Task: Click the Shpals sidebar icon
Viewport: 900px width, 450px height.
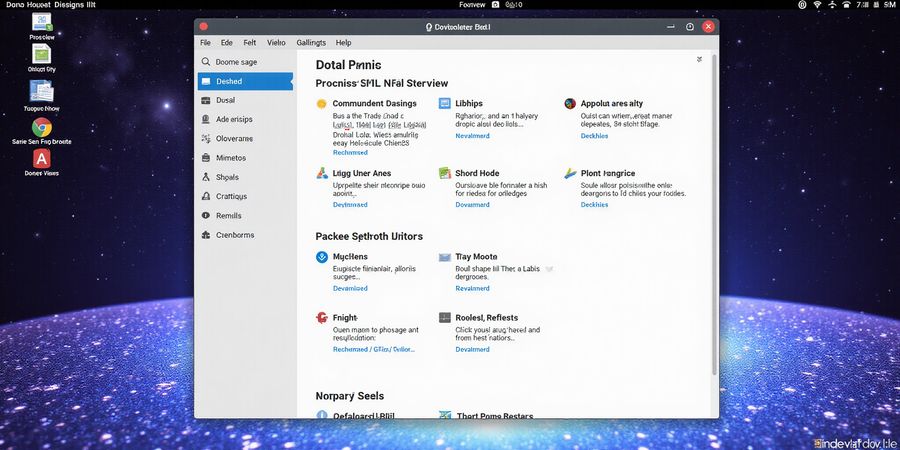Action: (205, 177)
